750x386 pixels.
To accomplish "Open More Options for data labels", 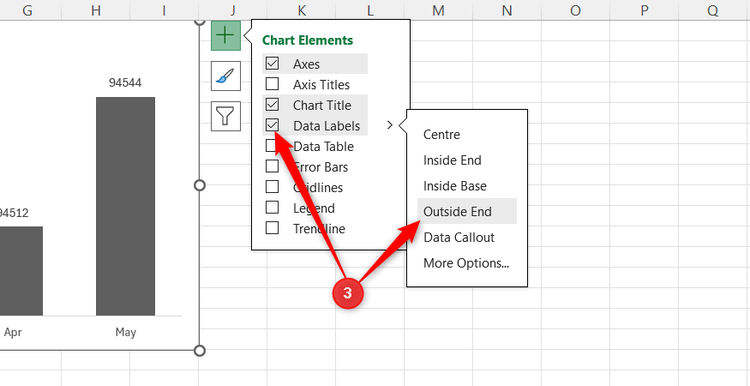I will coord(466,263).
